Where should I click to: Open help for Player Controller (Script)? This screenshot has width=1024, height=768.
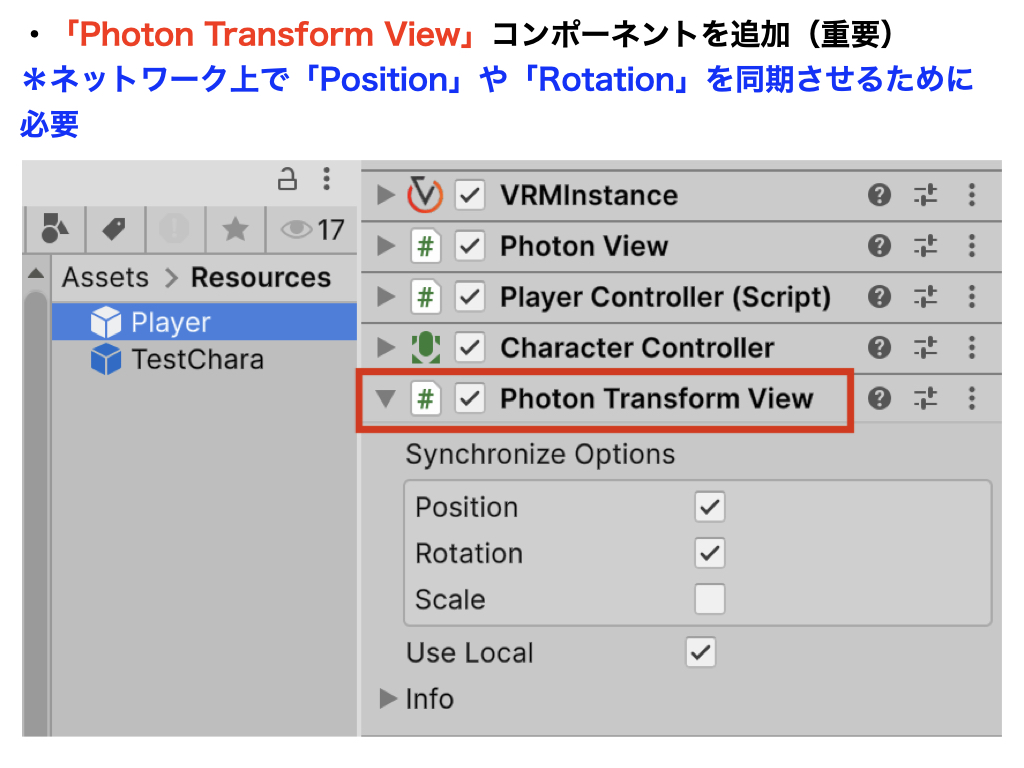pyautogui.click(x=879, y=296)
